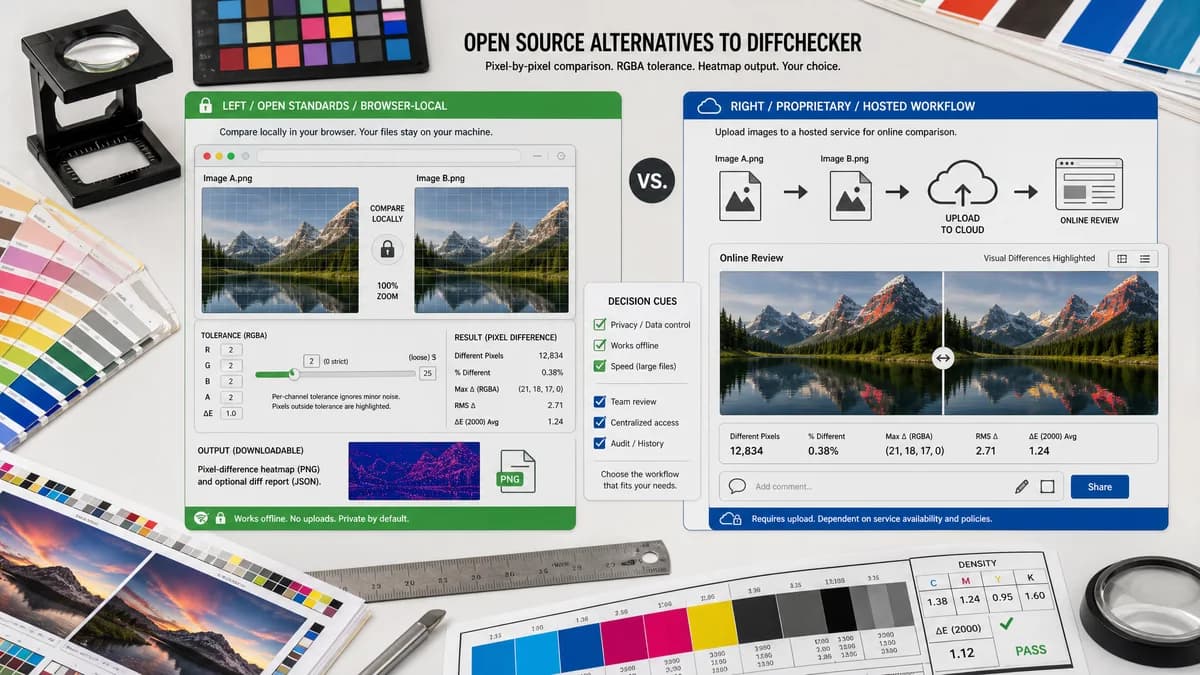Click the loose limit box showing 25

pos(428,373)
